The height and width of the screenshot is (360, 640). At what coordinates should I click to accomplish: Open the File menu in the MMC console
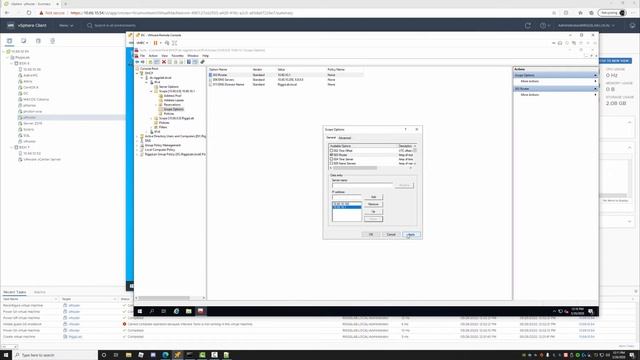(x=142, y=56)
